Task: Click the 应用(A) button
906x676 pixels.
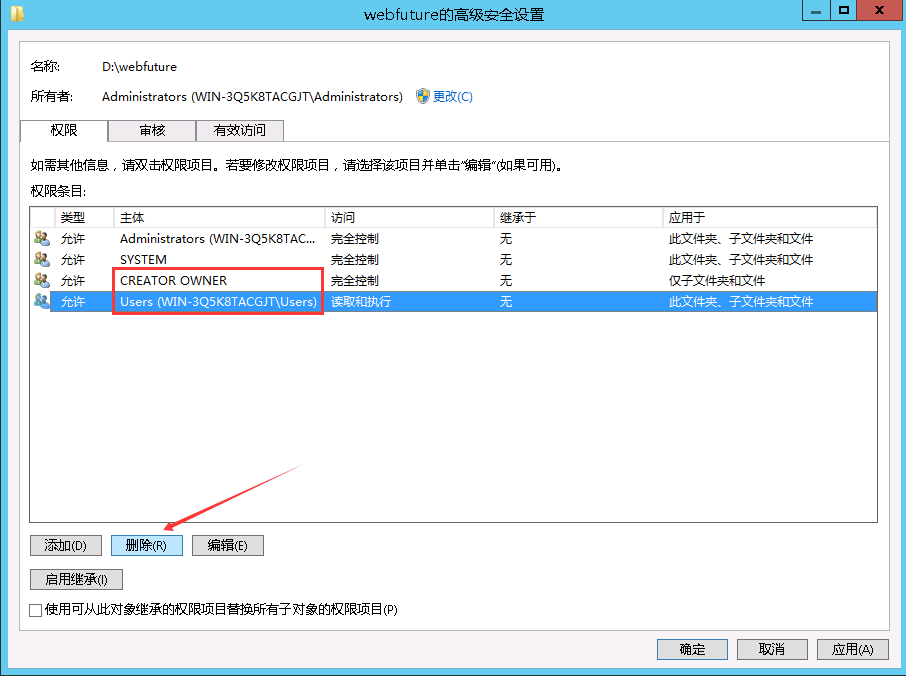Action: pos(852,649)
